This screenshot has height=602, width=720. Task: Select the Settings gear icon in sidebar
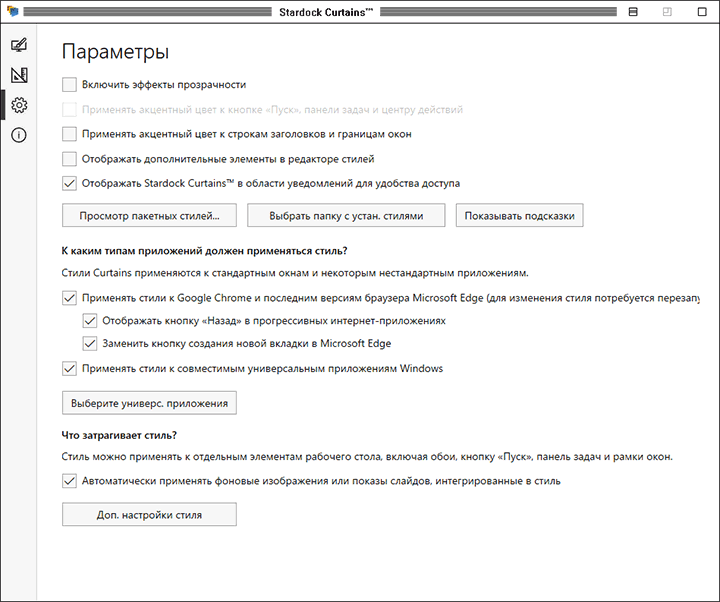point(19,105)
